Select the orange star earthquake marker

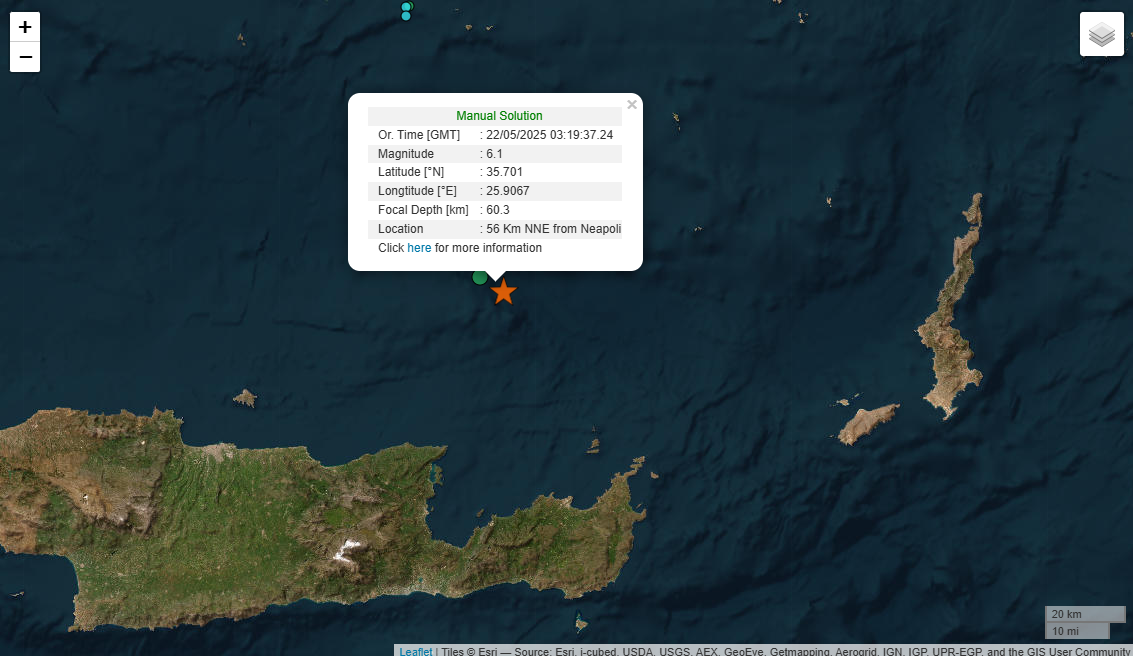[x=504, y=292]
